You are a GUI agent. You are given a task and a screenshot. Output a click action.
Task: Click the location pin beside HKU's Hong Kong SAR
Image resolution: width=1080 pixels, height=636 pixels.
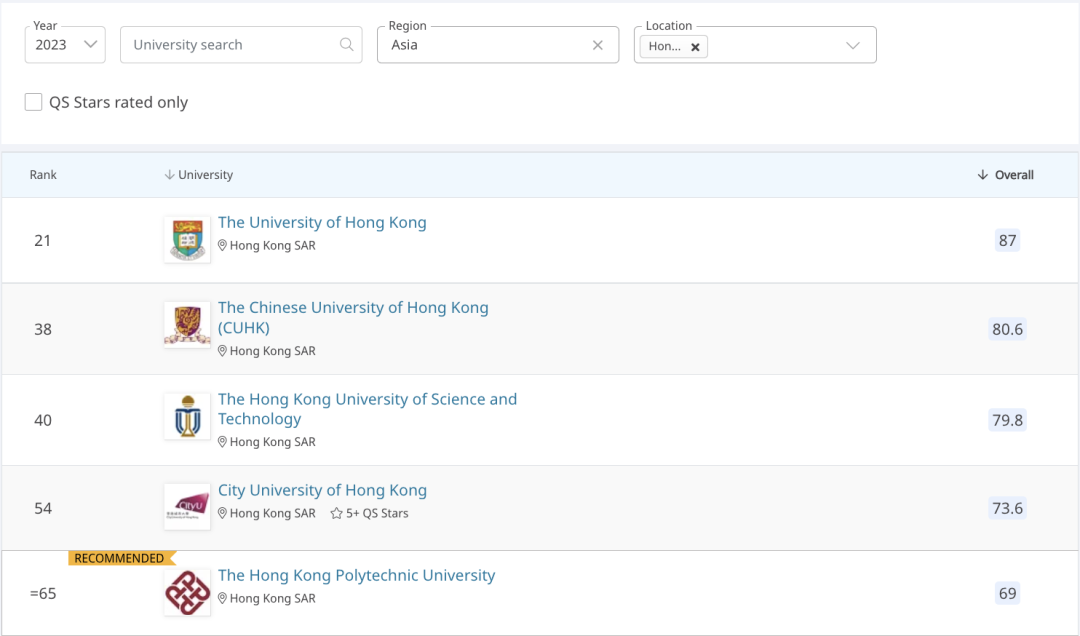(x=222, y=245)
